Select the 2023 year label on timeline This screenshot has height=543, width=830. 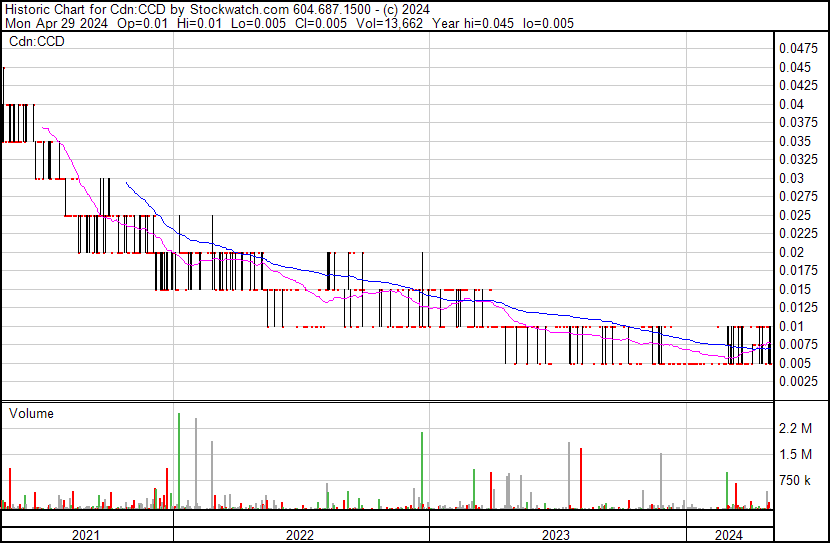pyautogui.click(x=555, y=535)
